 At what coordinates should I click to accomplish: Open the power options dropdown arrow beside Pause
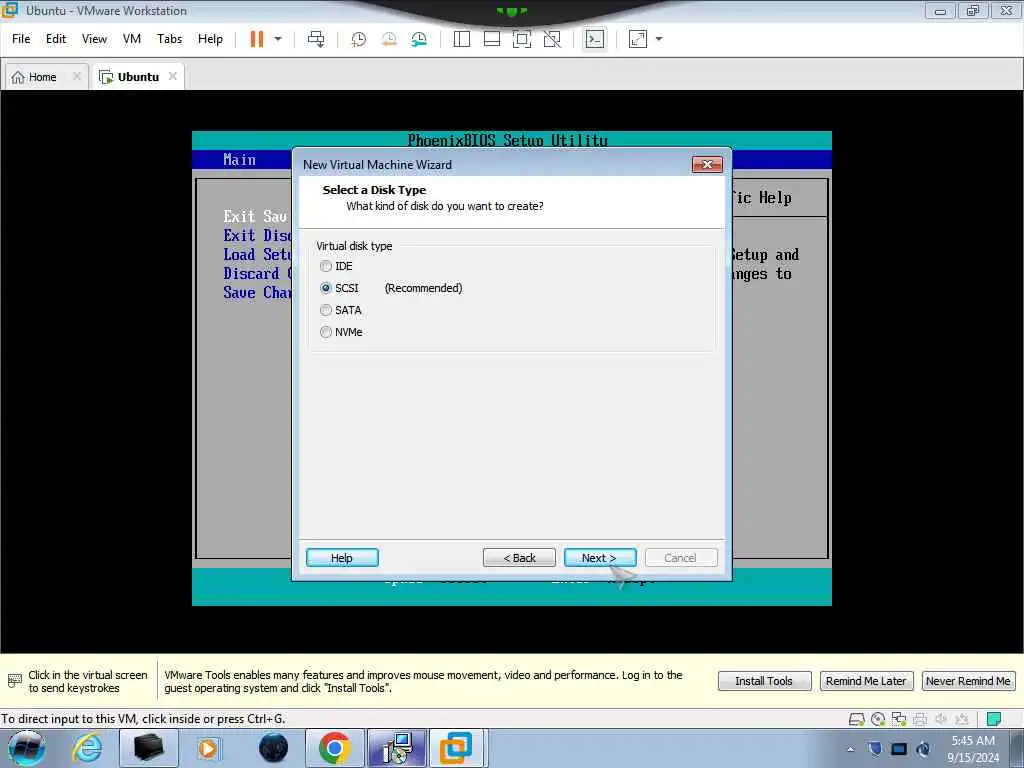[x=278, y=39]
